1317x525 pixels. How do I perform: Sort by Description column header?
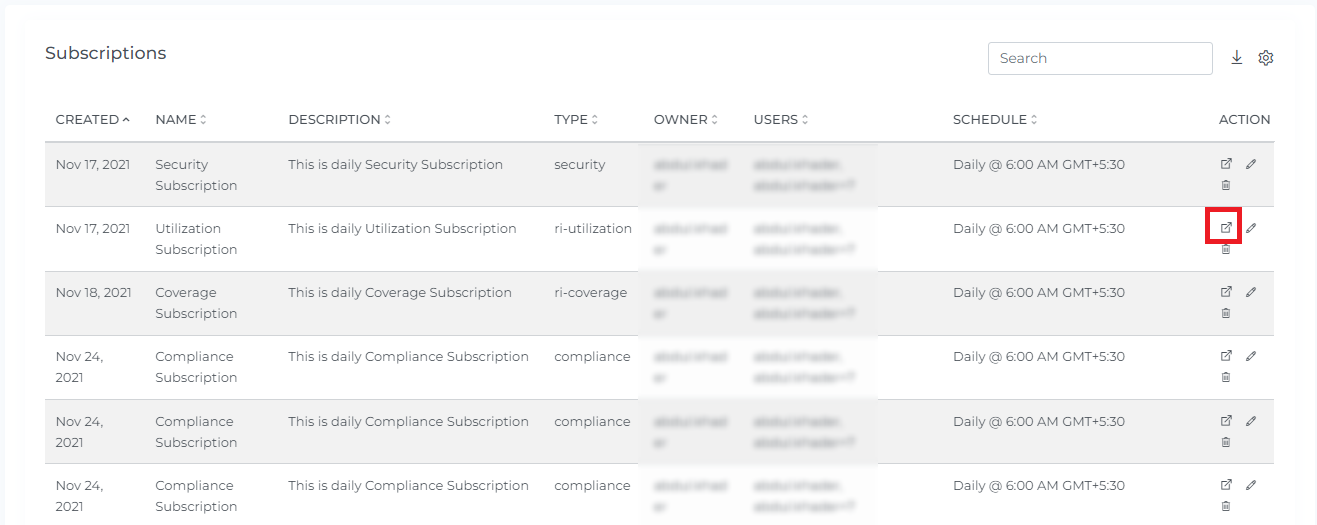coord(339,119)
